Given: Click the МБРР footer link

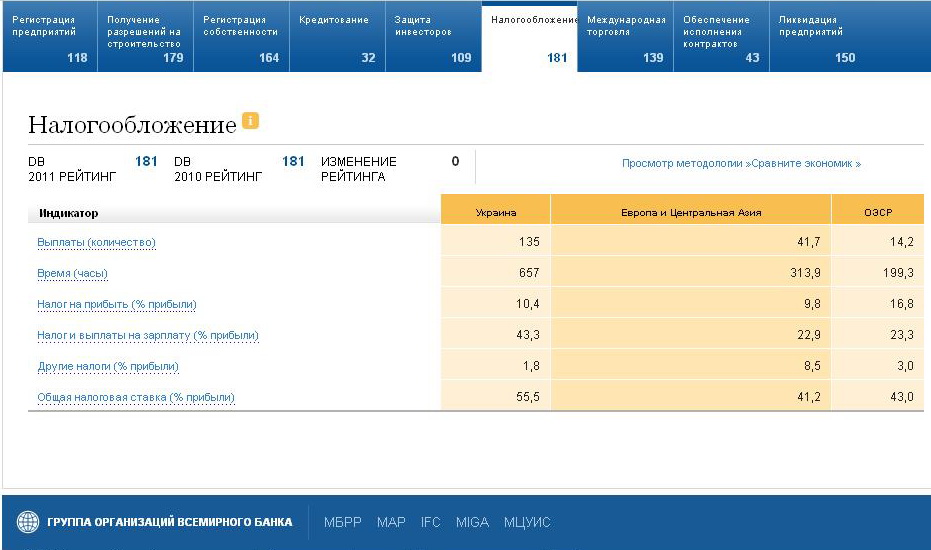Looking at the screenshot, I should 343,522.
